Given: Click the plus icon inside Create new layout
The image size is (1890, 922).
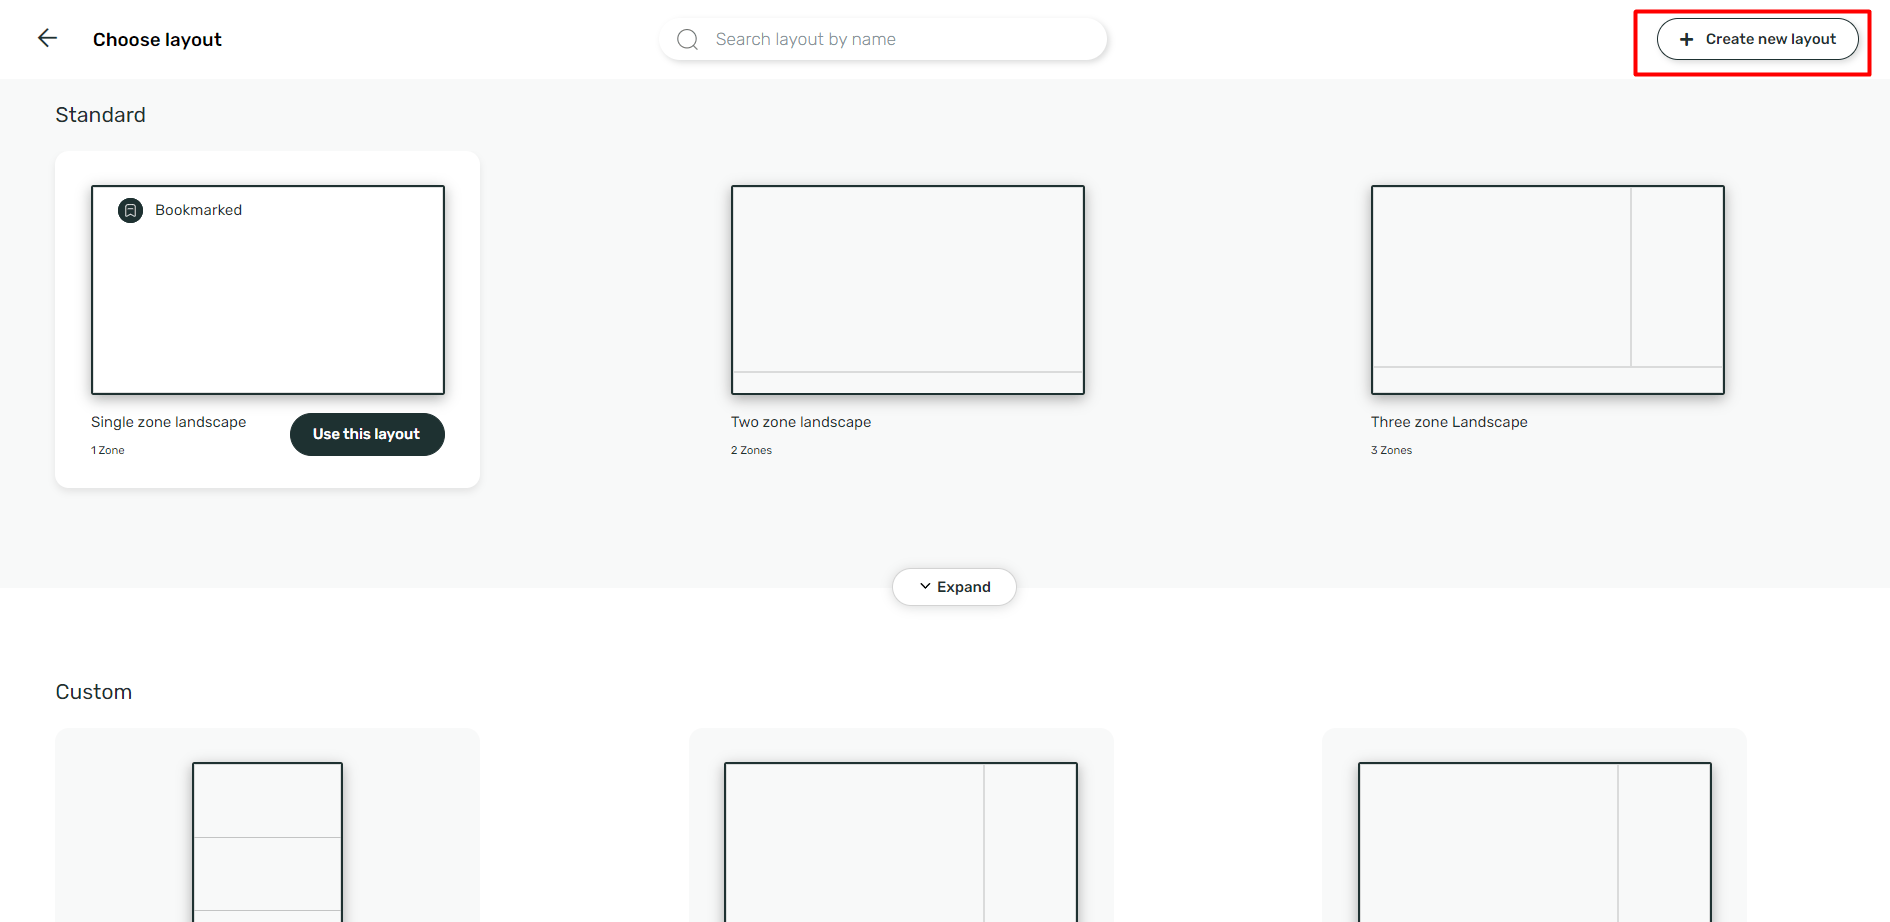Looking at the screenshot, I should point(1686,39).
